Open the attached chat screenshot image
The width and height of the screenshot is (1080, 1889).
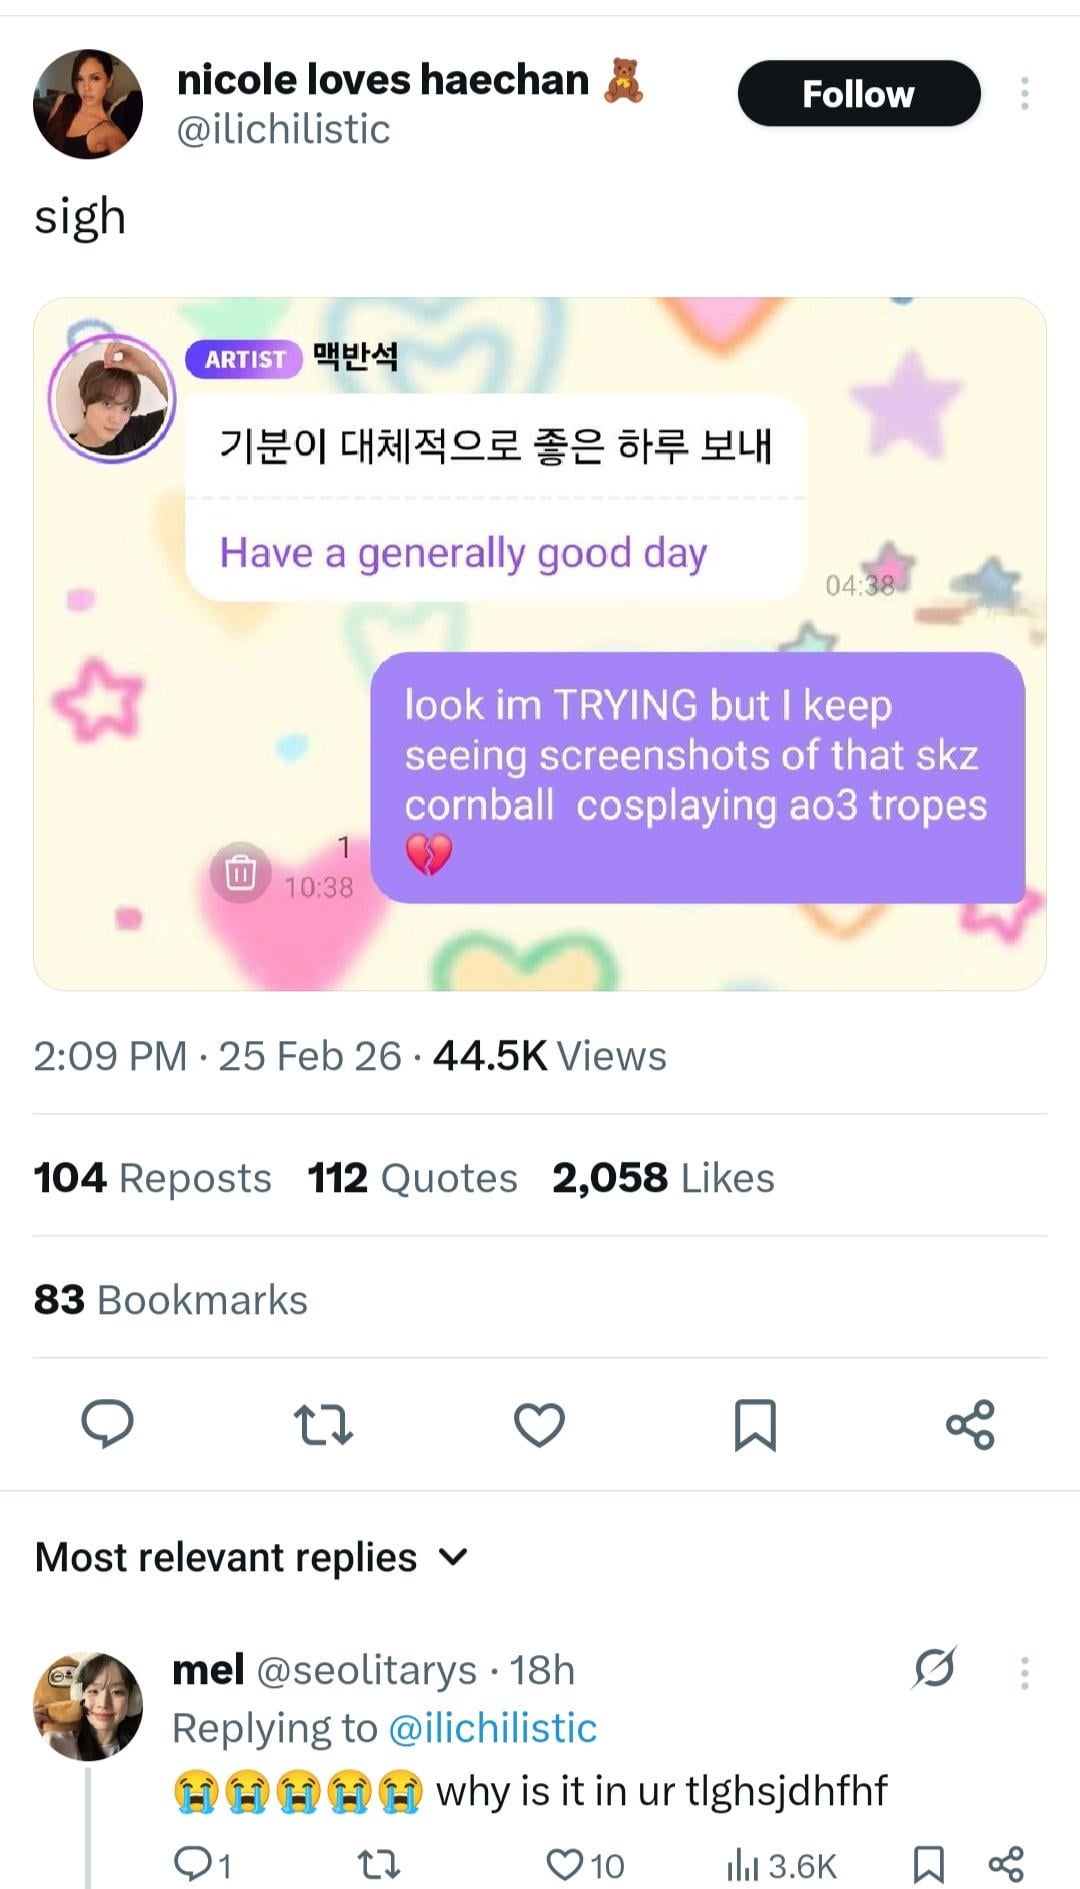tap(540, 643)
